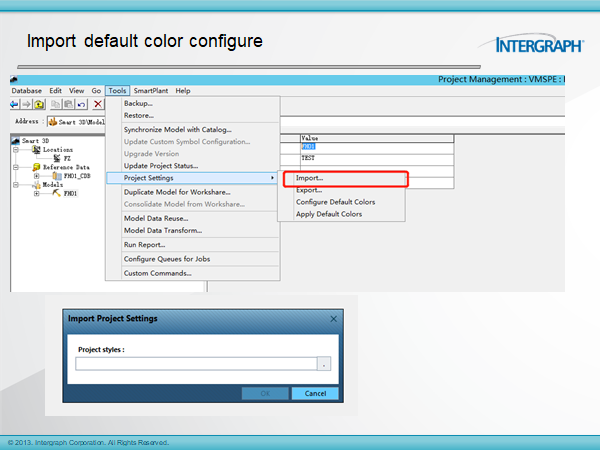600x450 pixels.
Task: Select Model Data Transform...
Action: click(192, 230)
